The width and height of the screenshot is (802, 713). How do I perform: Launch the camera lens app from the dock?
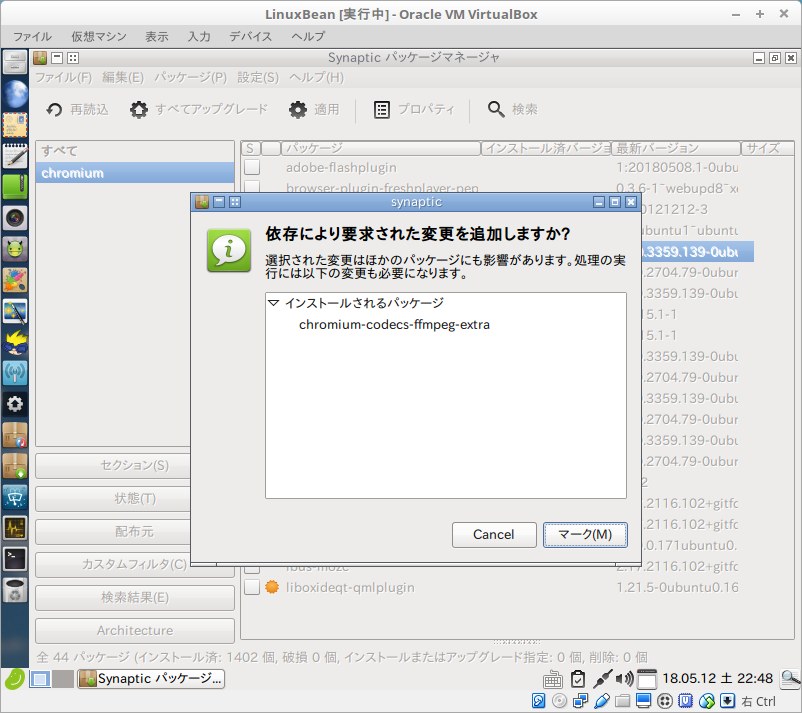point(15,218)
